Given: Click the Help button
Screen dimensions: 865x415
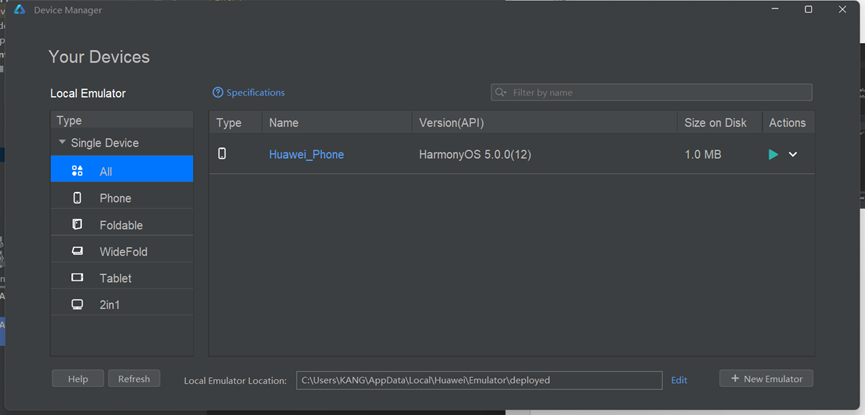Looking at the screenshot, I should 78,379.
